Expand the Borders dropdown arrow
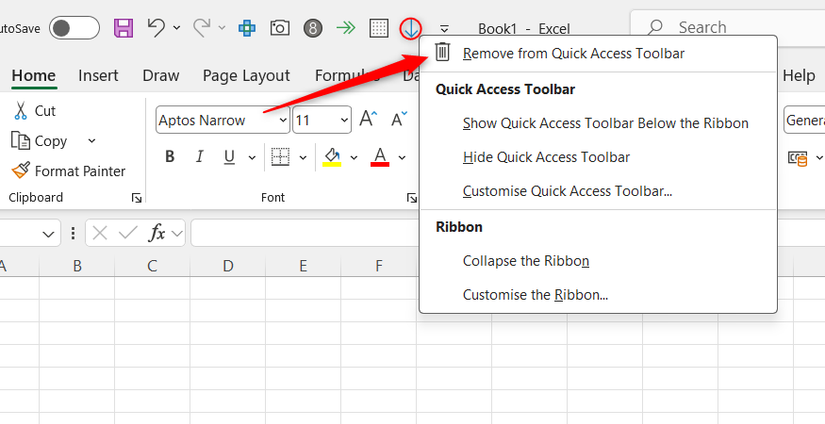 pyautogui.click(x=303, y=157)
